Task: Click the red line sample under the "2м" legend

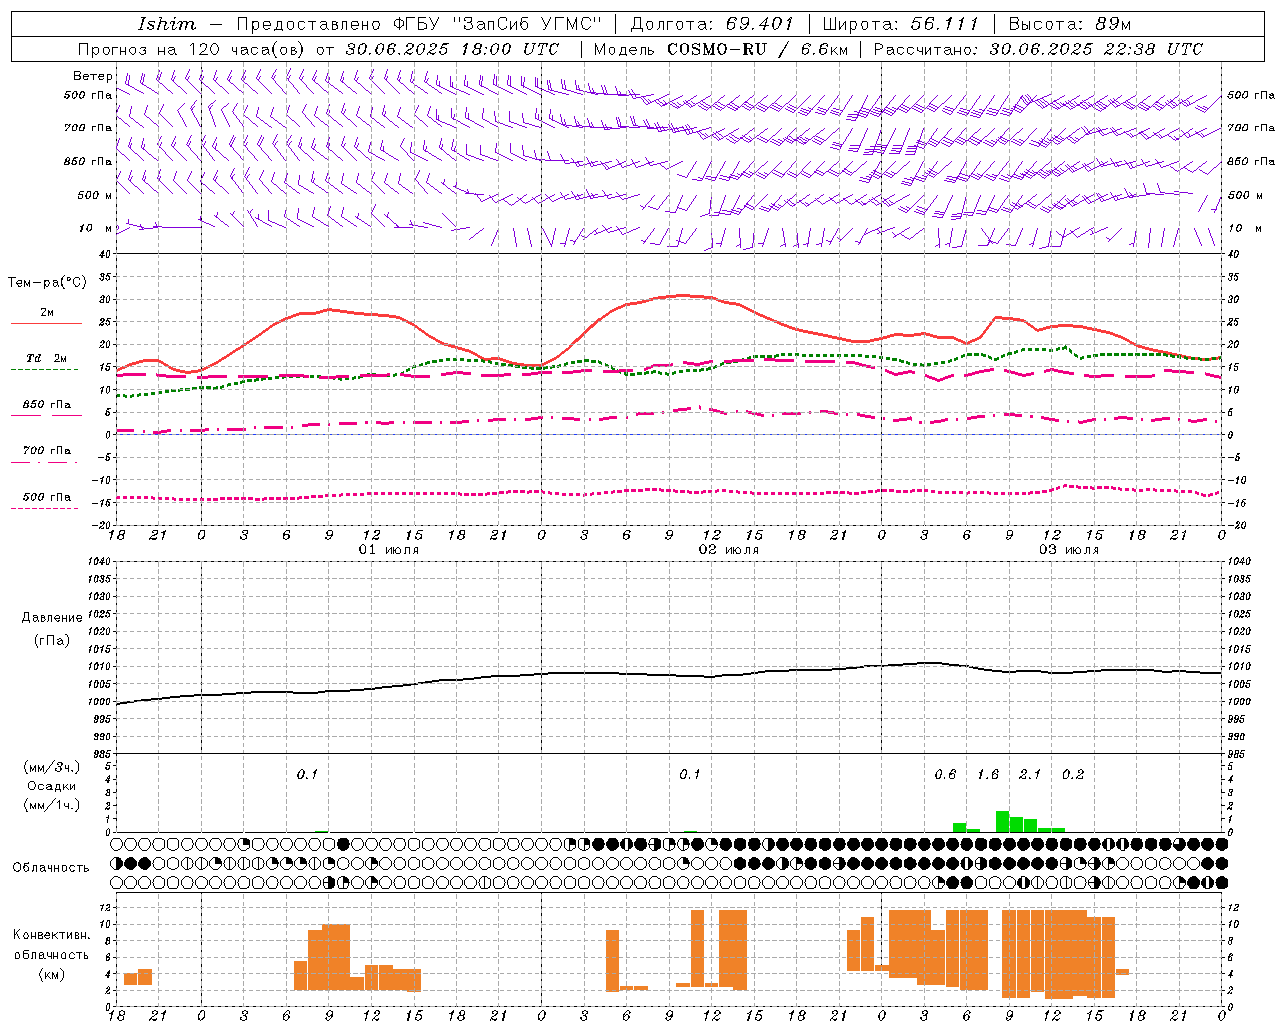Action: coord(46,323)
